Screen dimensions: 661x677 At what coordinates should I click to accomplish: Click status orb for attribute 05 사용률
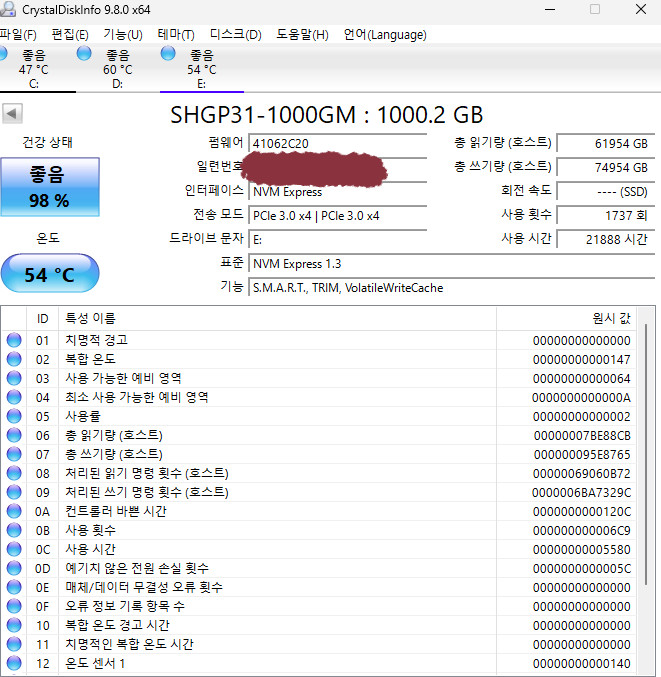point(14,416)
